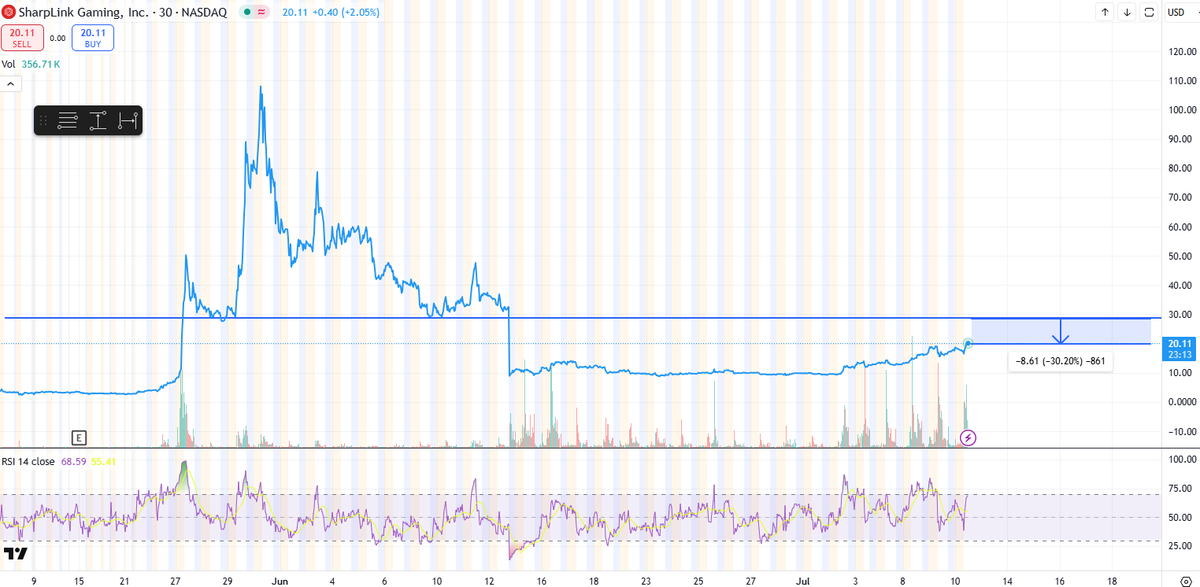The width and height of the screenshot is (1200, 587).
Task: Click the +0.40 (+2.05%) change value
Action: pos(345,12)
